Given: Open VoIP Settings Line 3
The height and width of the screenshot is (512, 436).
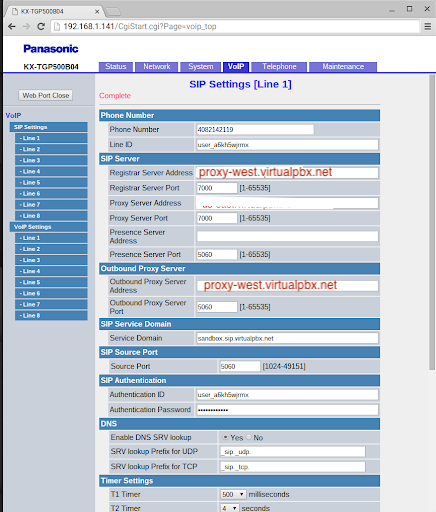Looking at the screenshot, I should [51, 260].
